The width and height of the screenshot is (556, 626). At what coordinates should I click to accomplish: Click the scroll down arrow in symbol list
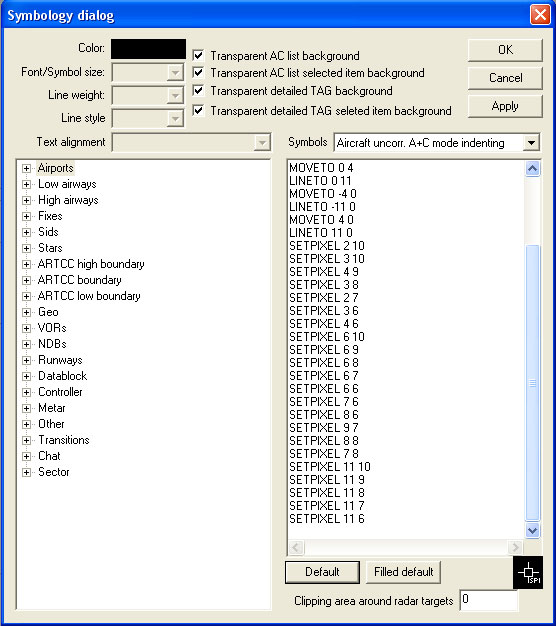coord(532,530)
